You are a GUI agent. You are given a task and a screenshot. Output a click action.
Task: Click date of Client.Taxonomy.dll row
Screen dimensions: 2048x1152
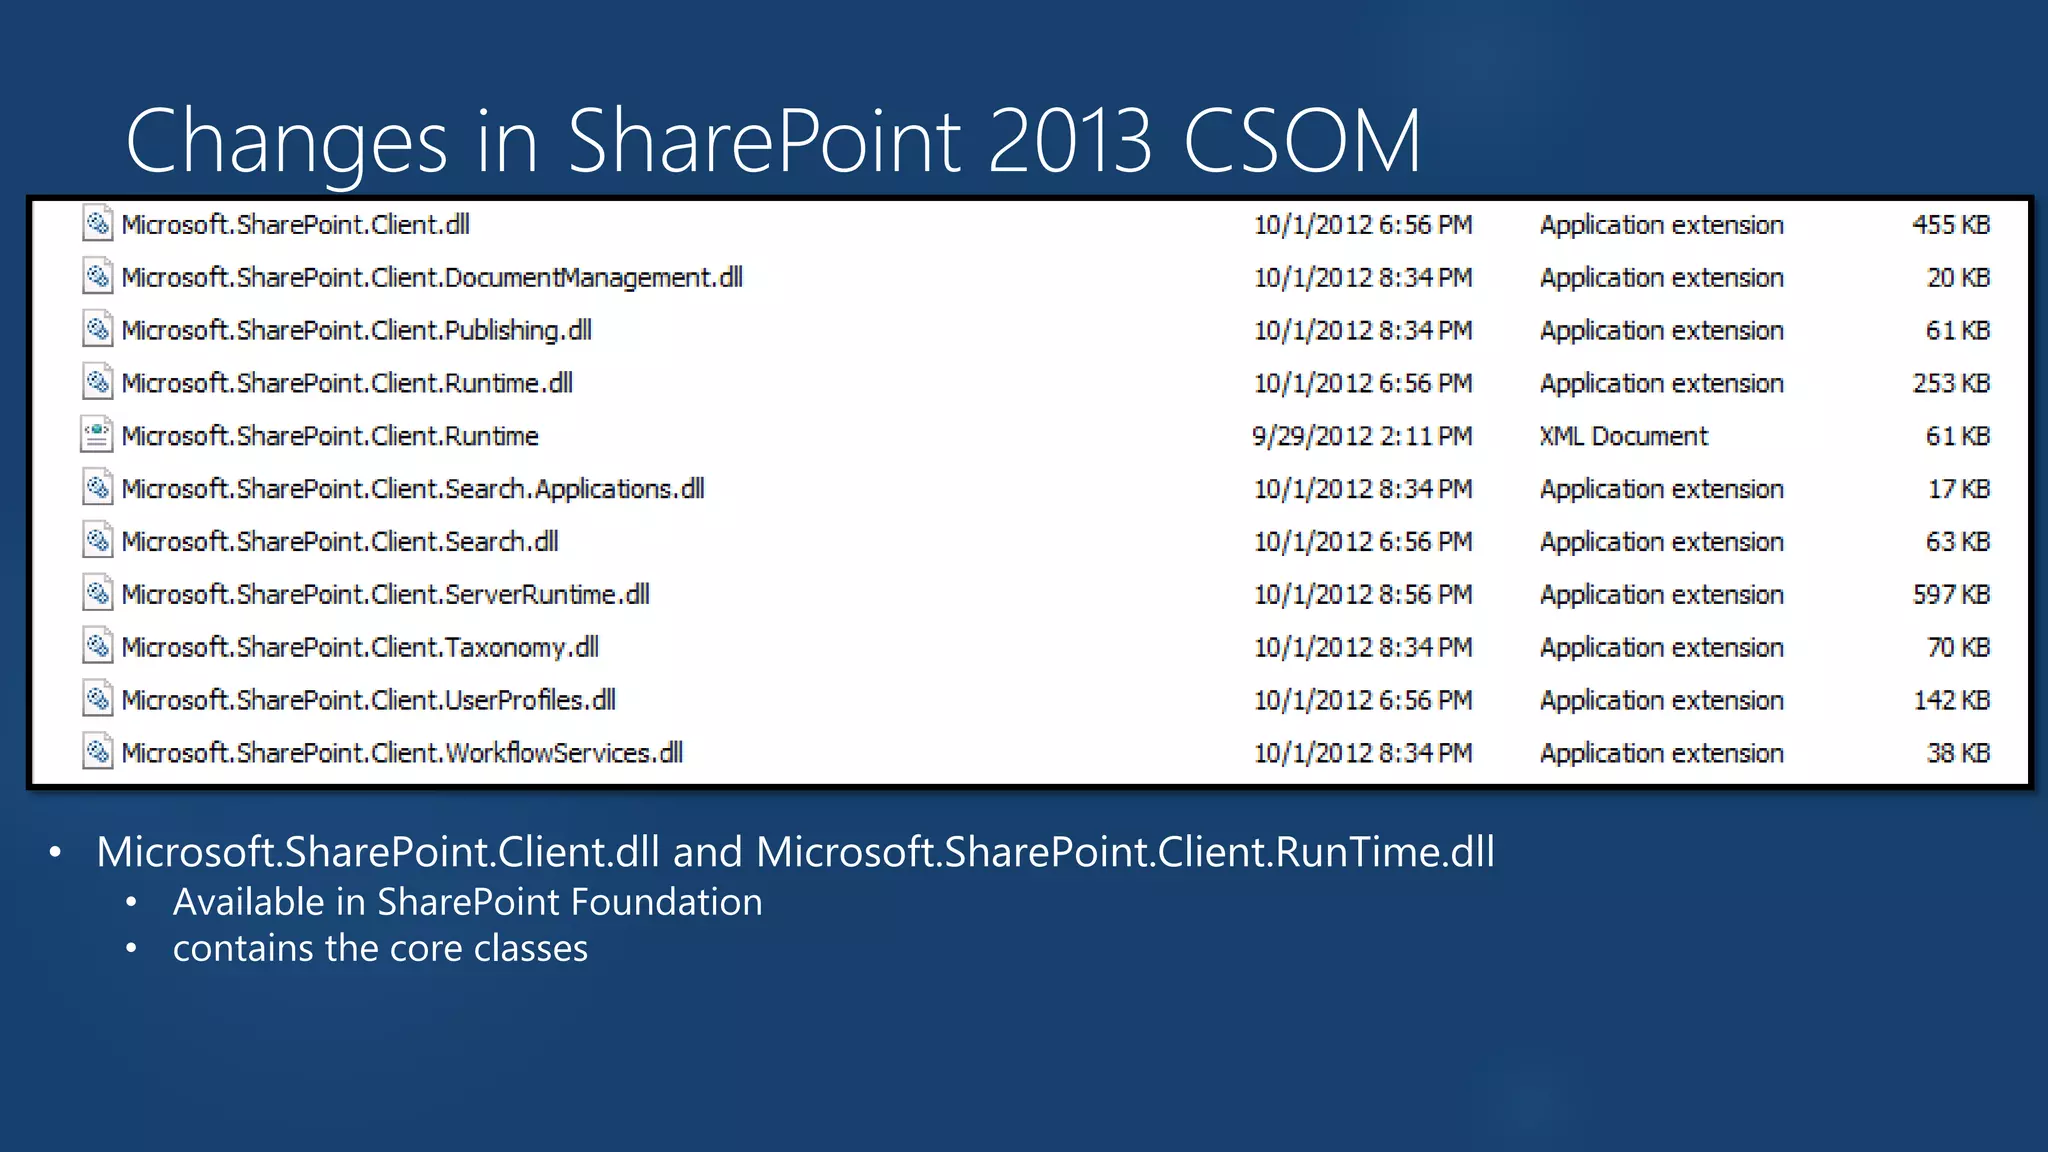(1363, 648)
